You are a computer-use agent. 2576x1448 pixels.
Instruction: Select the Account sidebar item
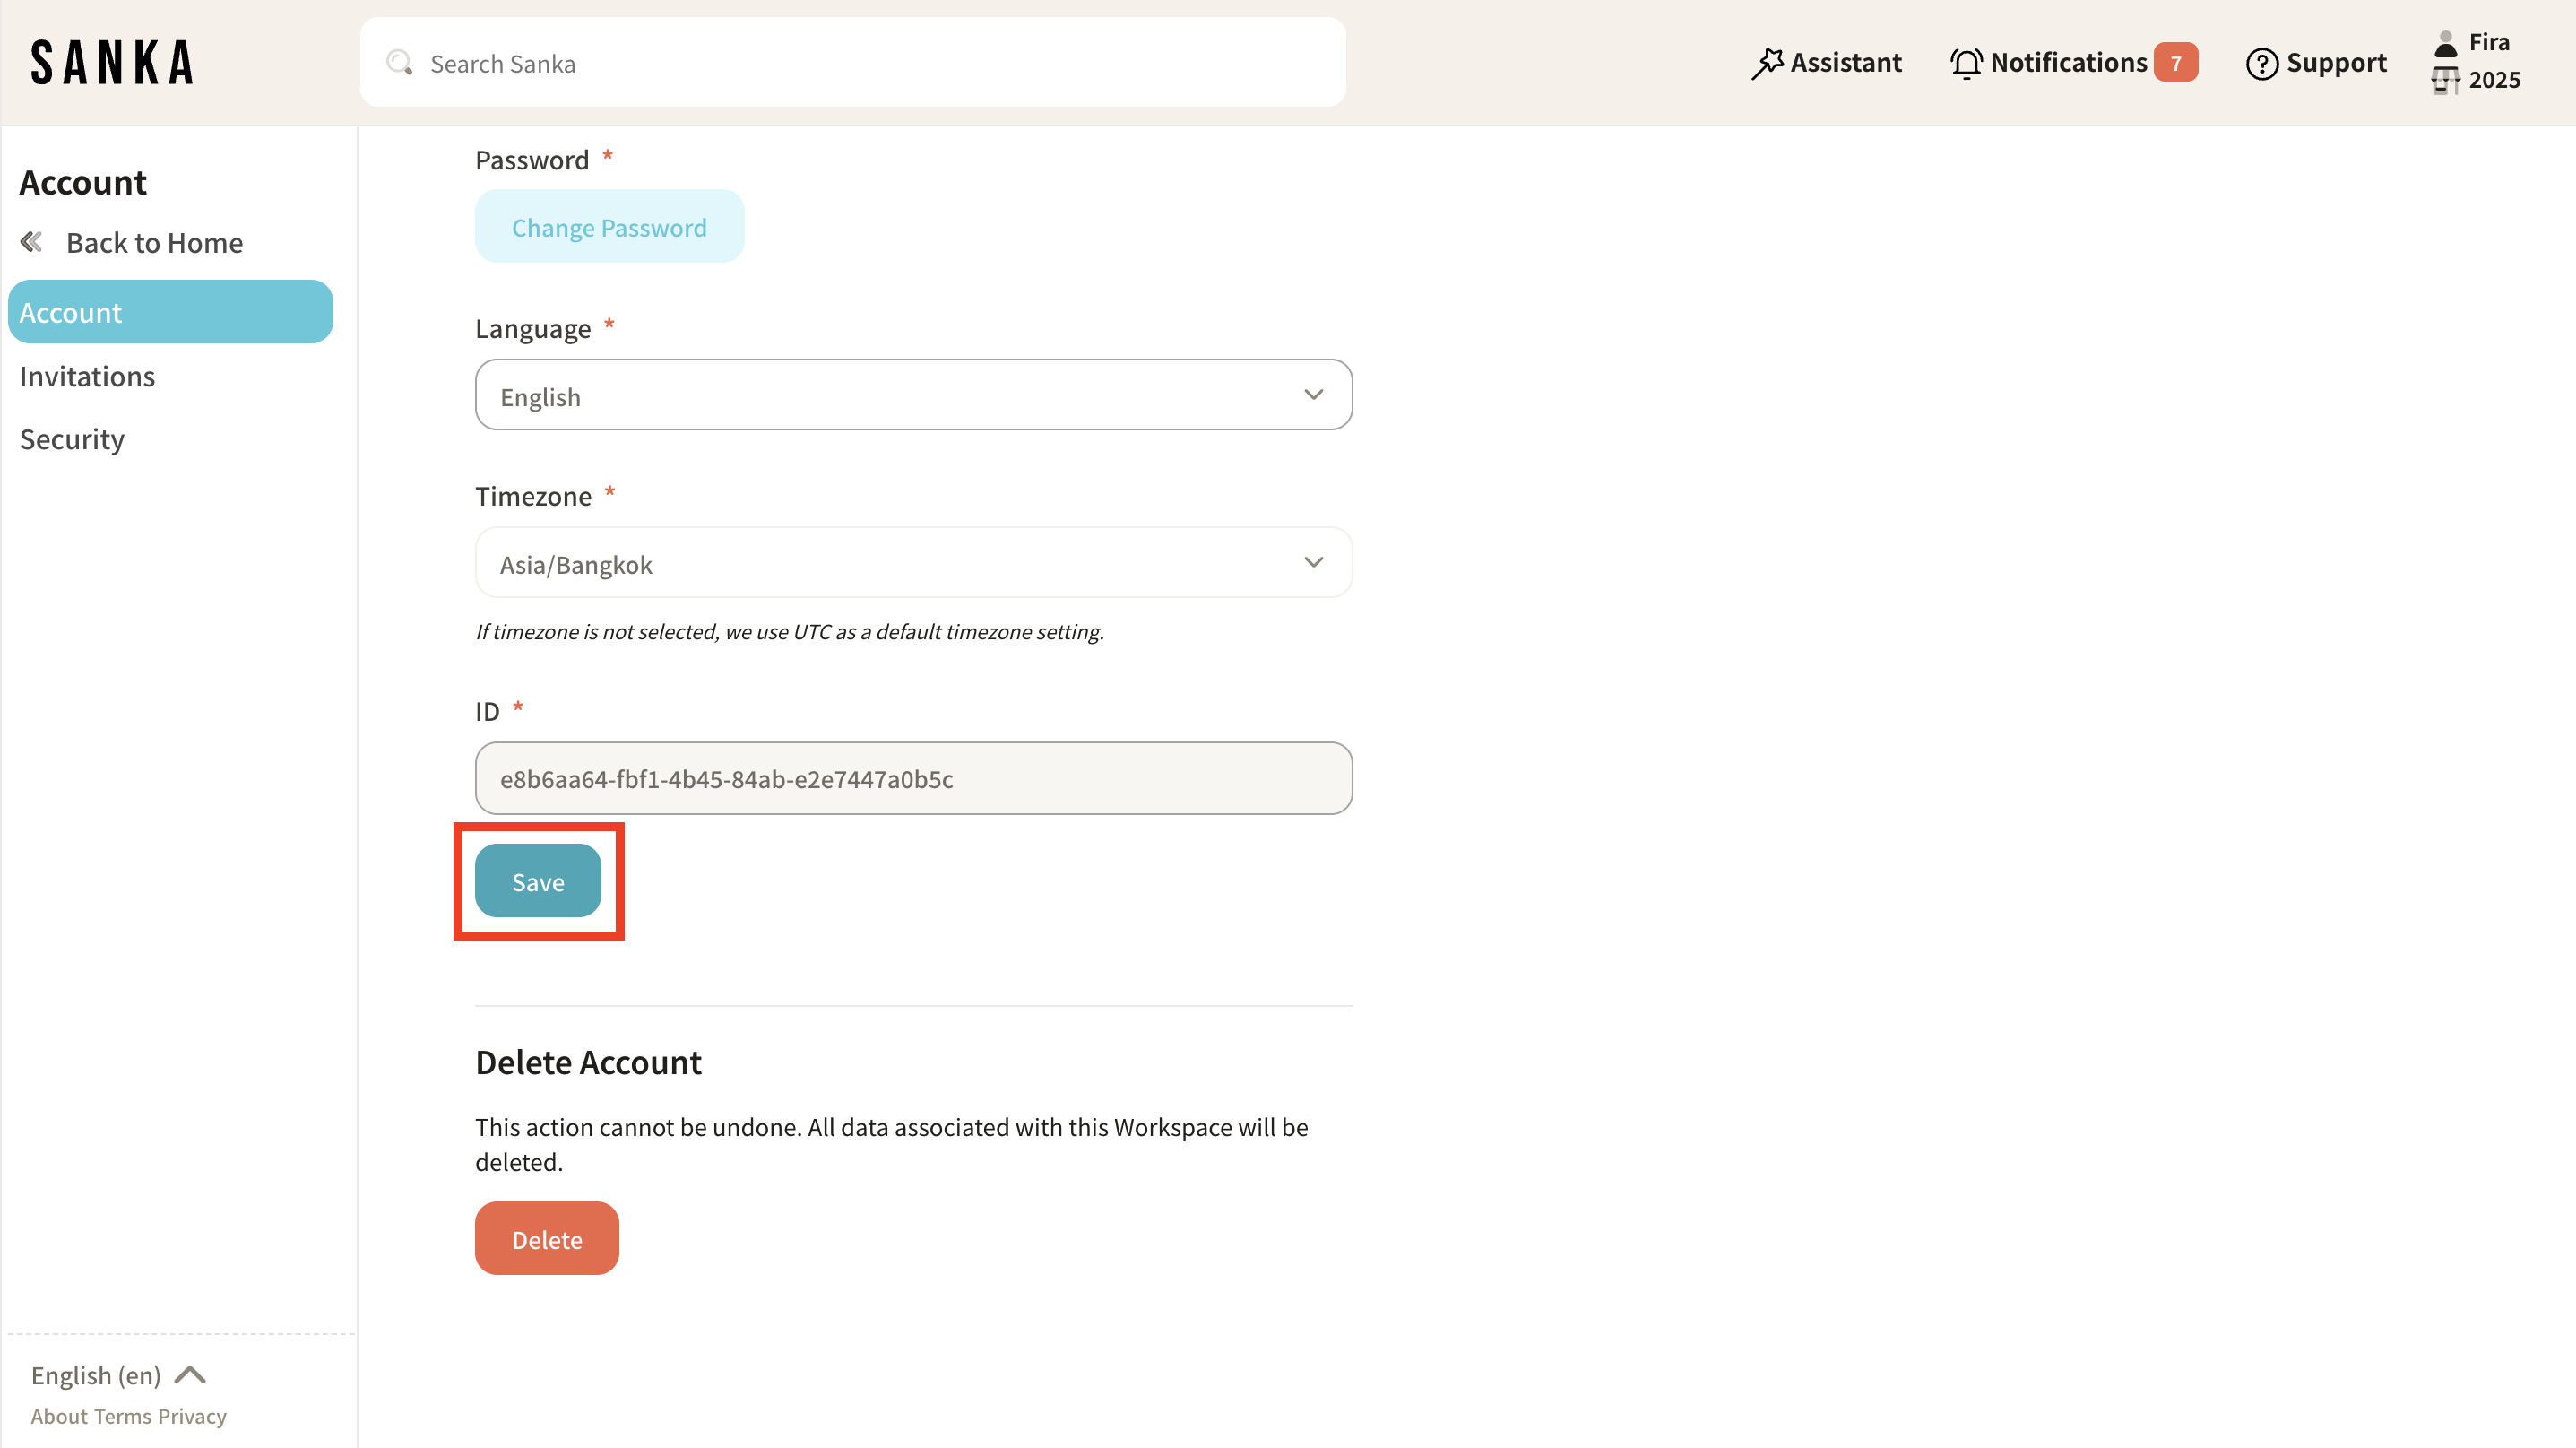(x=170, y=312)
